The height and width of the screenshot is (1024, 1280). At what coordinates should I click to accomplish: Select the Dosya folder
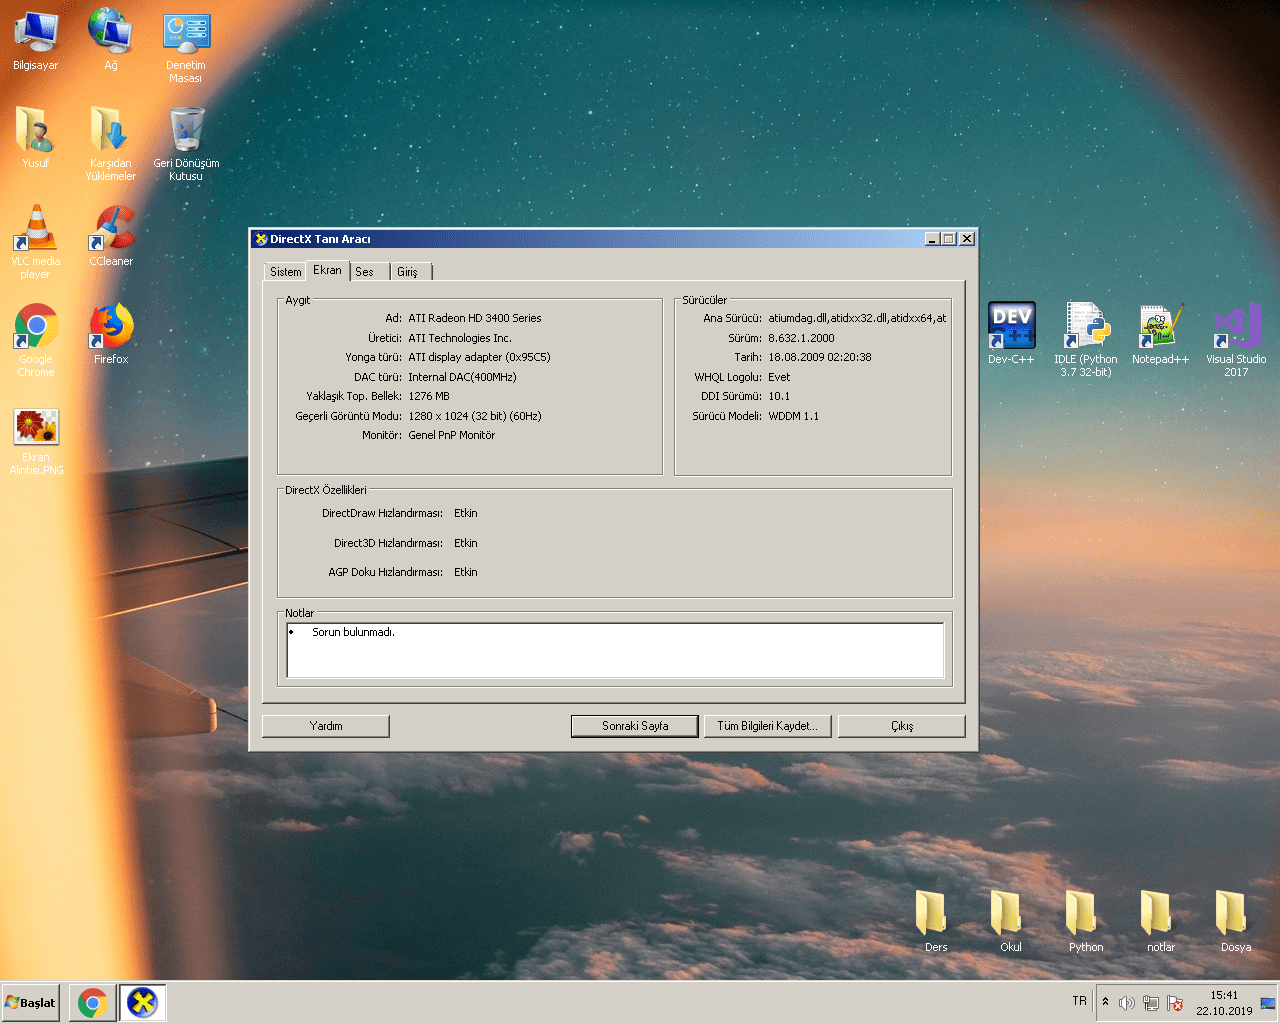coord(1236,920)
